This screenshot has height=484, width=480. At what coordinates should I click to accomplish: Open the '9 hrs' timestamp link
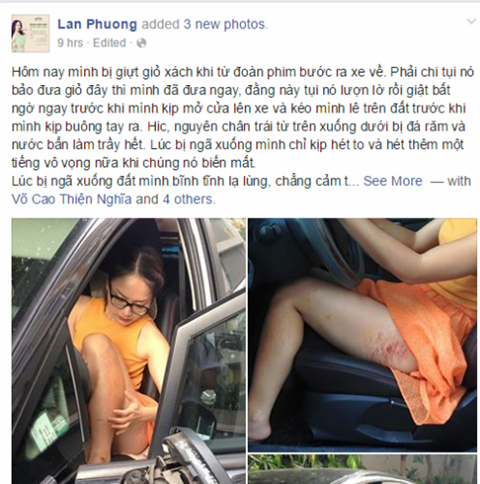click(x=70, y=43)
